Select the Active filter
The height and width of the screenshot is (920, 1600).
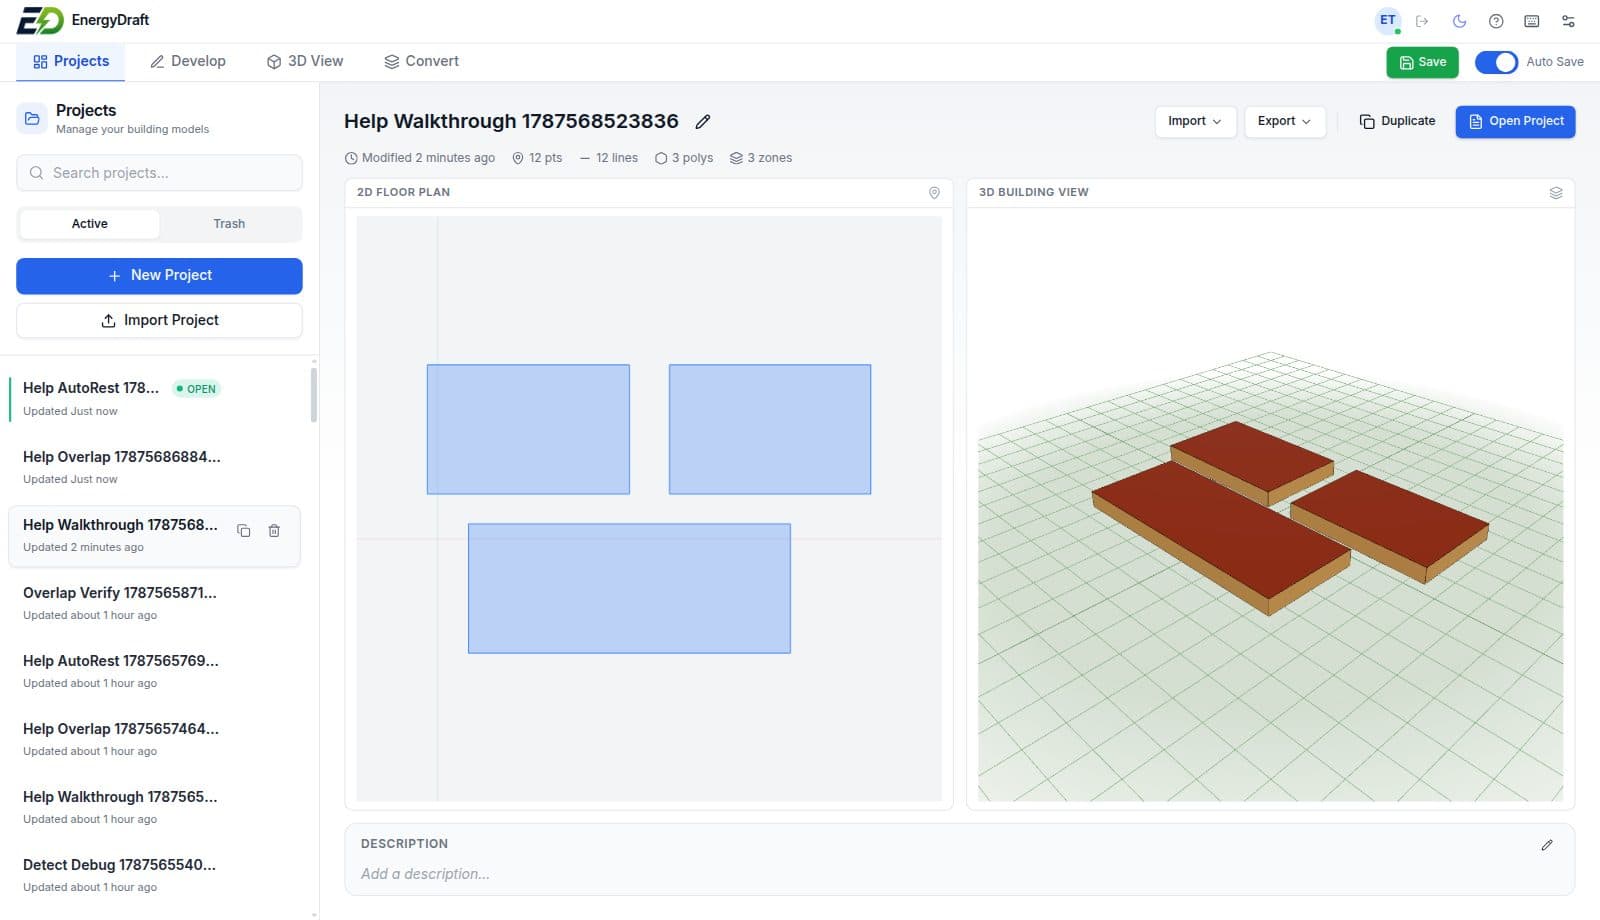(x=90, y=224)
